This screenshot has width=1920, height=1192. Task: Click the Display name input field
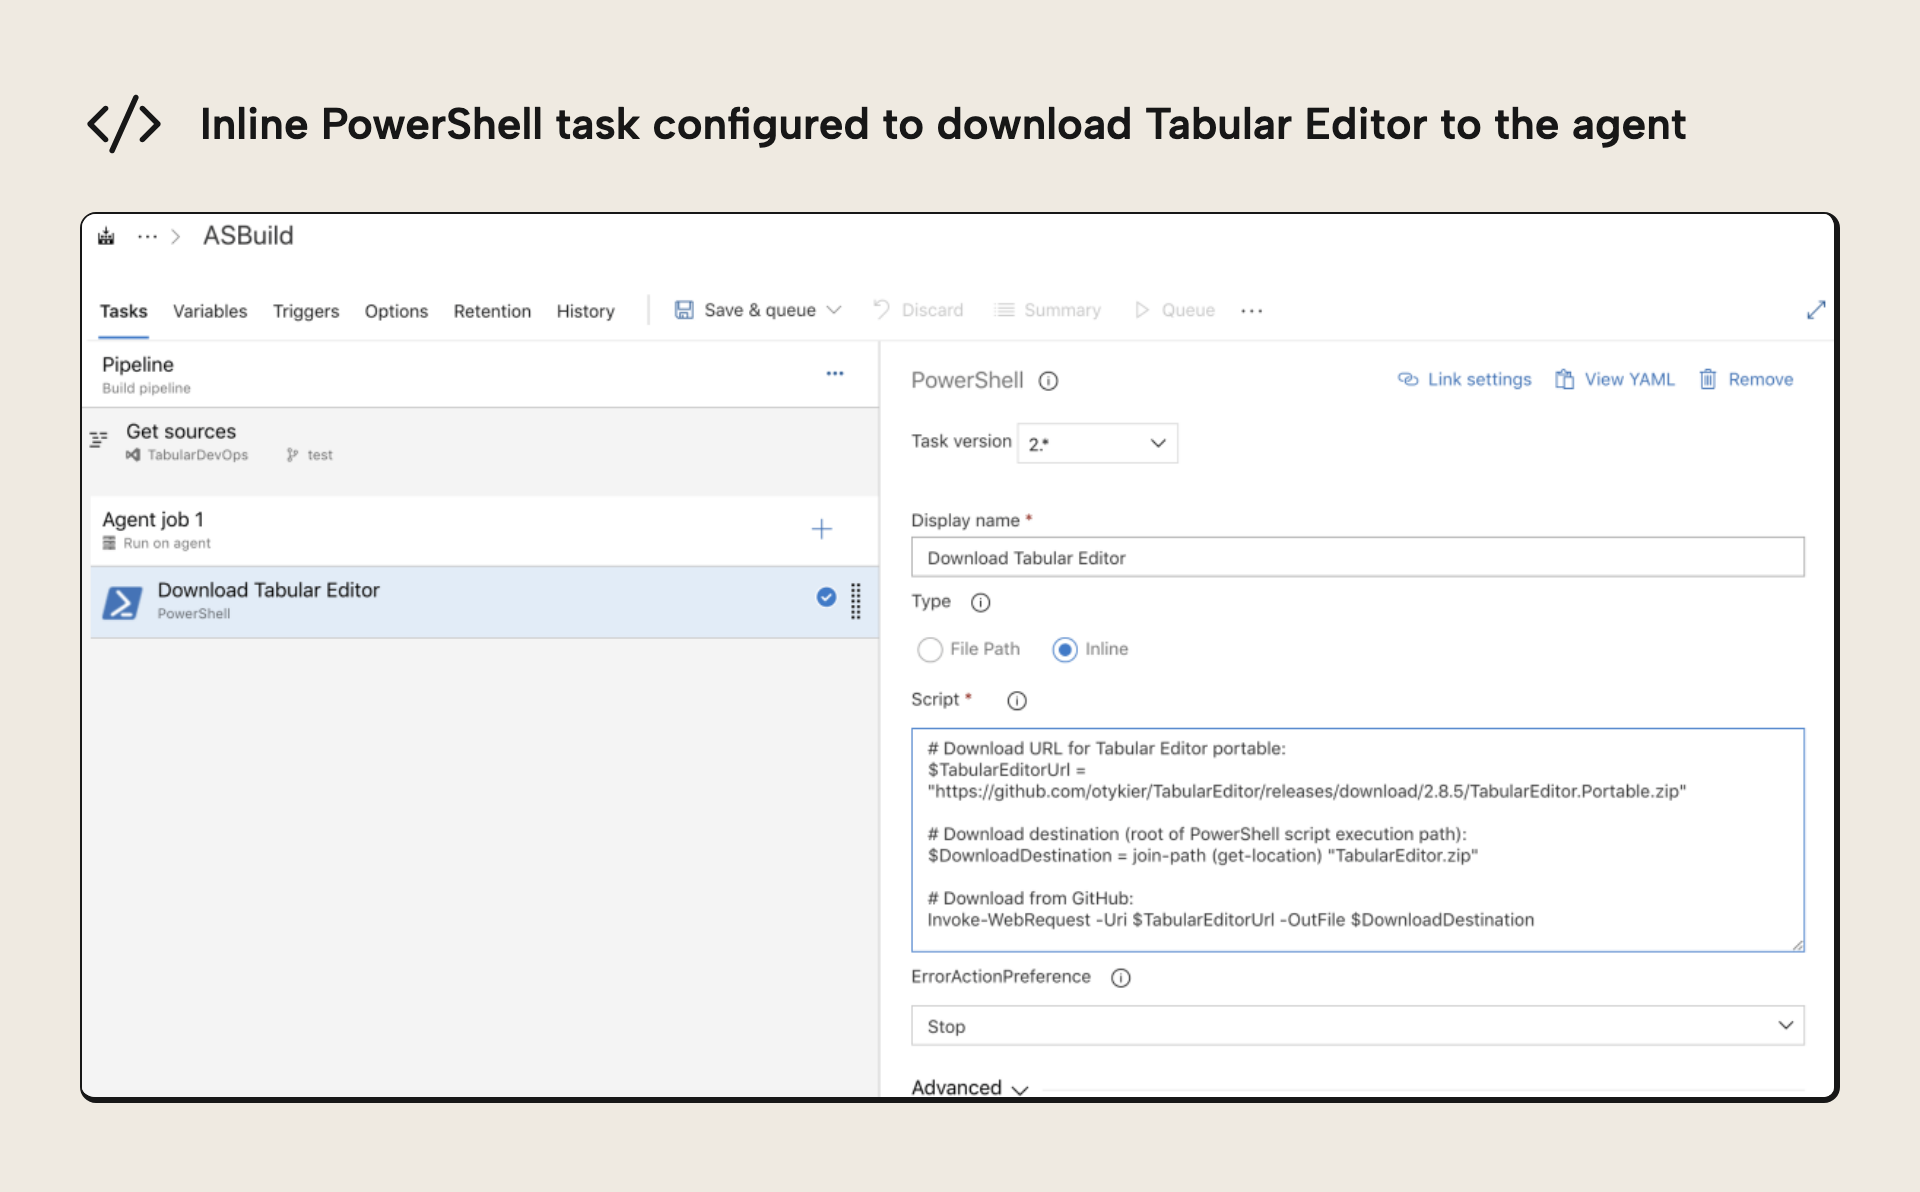tap(1357, 557)
